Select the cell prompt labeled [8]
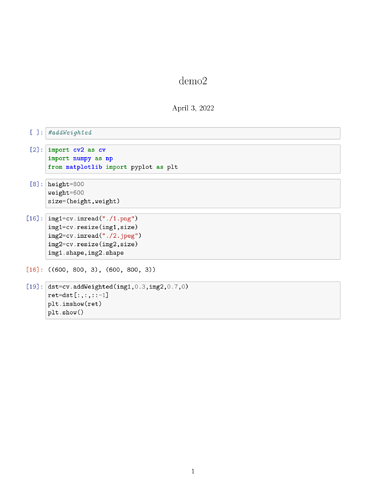386x500 pixels. pyautogui.click(x=36, y=184)
